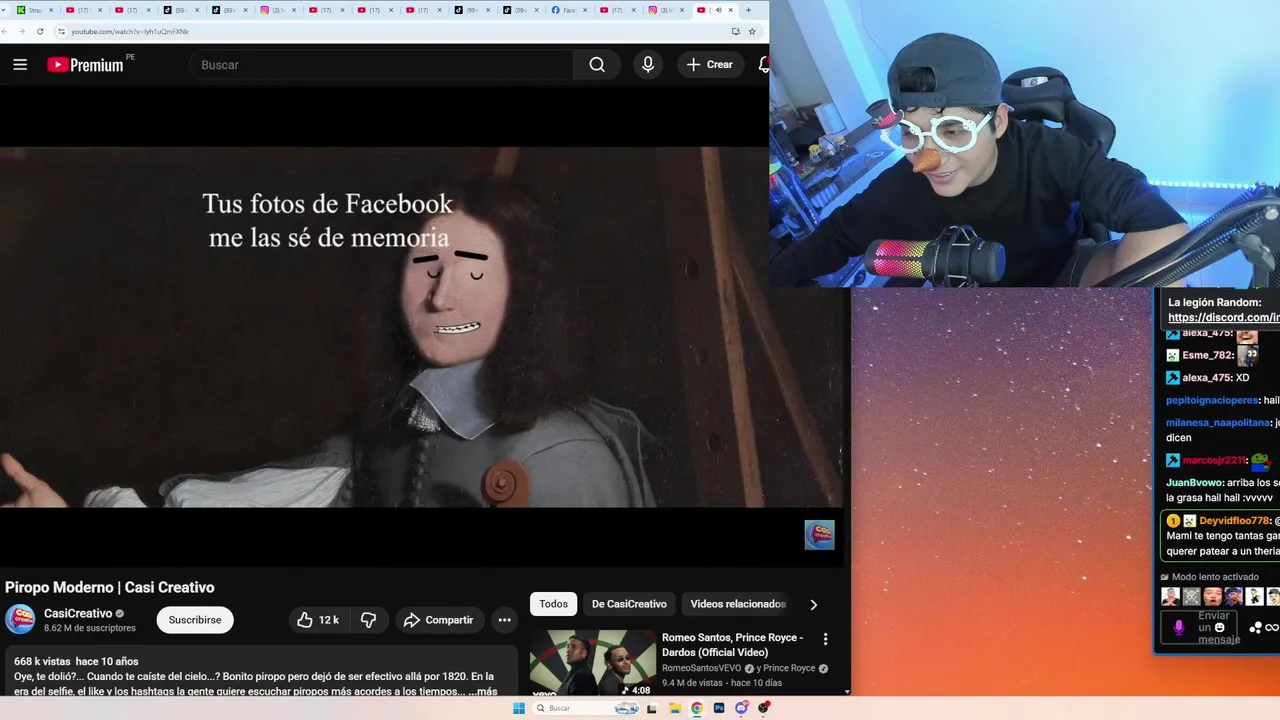Click the video player area

click(x=421, y=327)
